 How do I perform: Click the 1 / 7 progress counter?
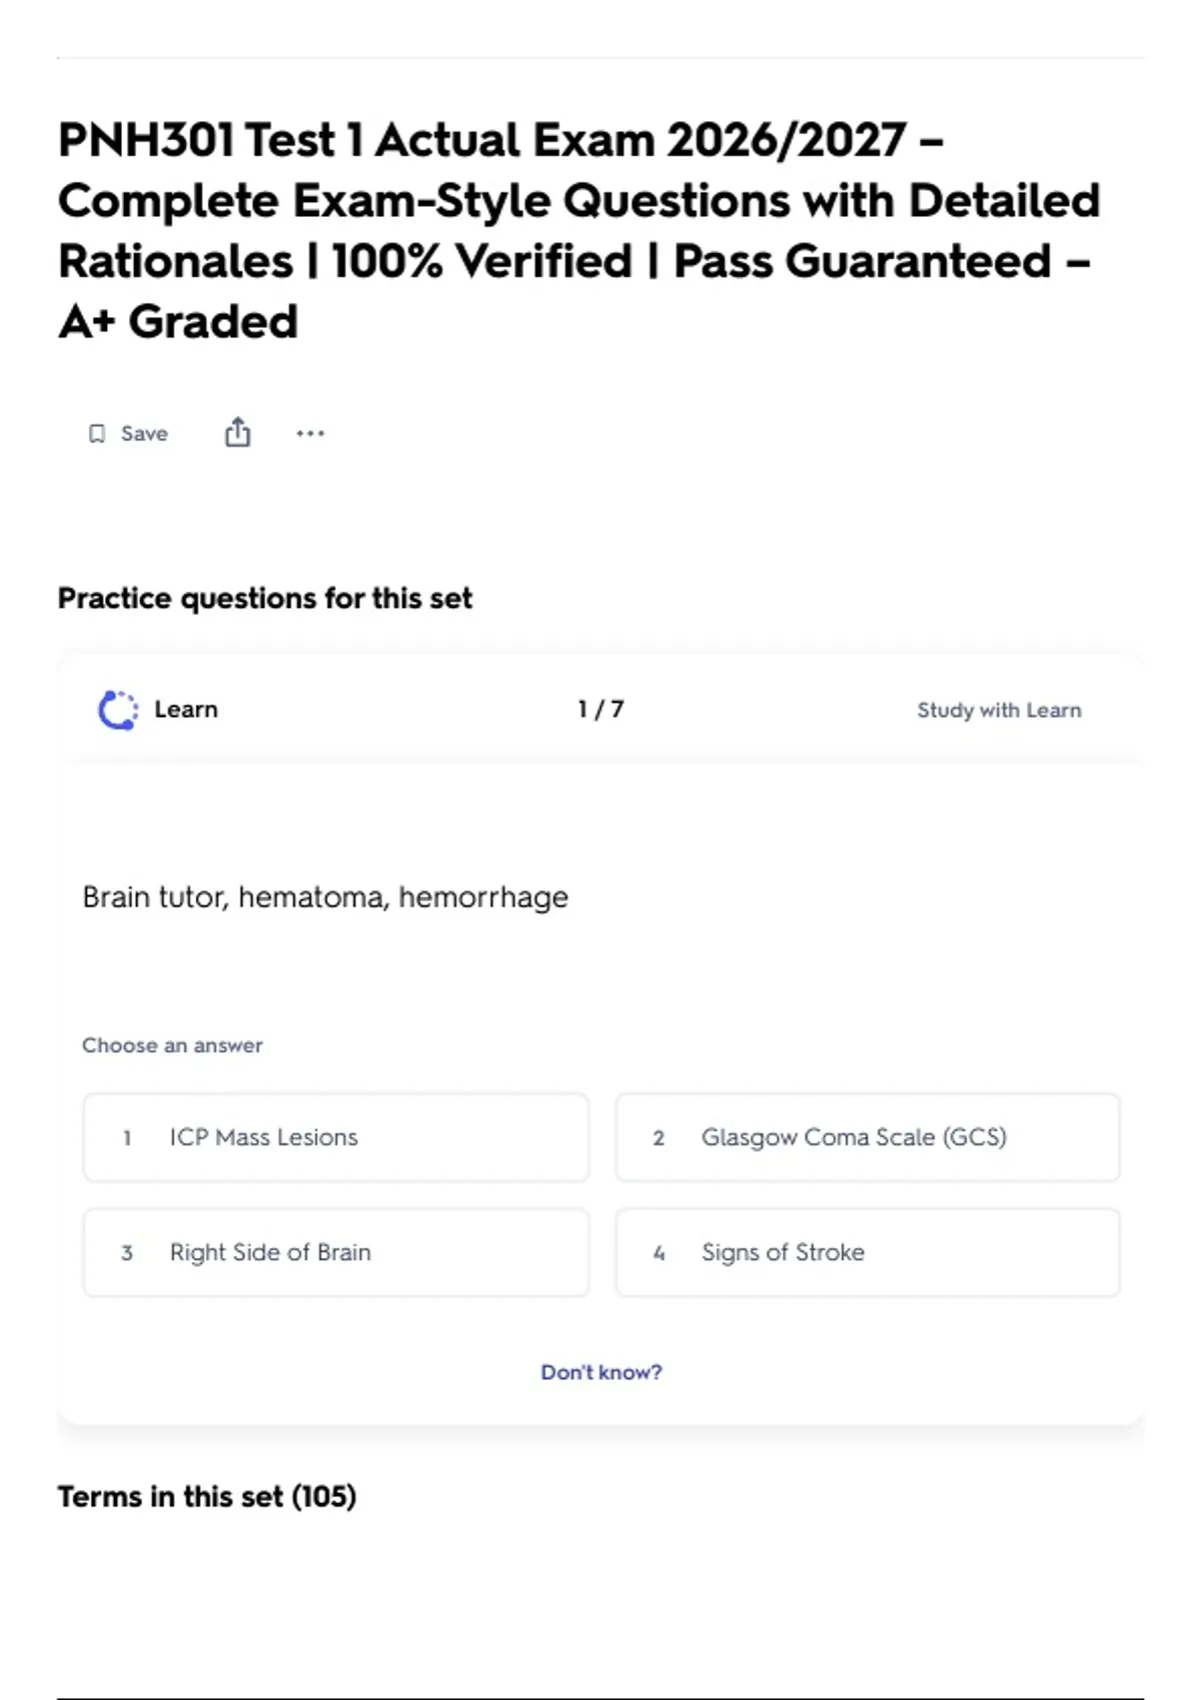click(601, 709)
